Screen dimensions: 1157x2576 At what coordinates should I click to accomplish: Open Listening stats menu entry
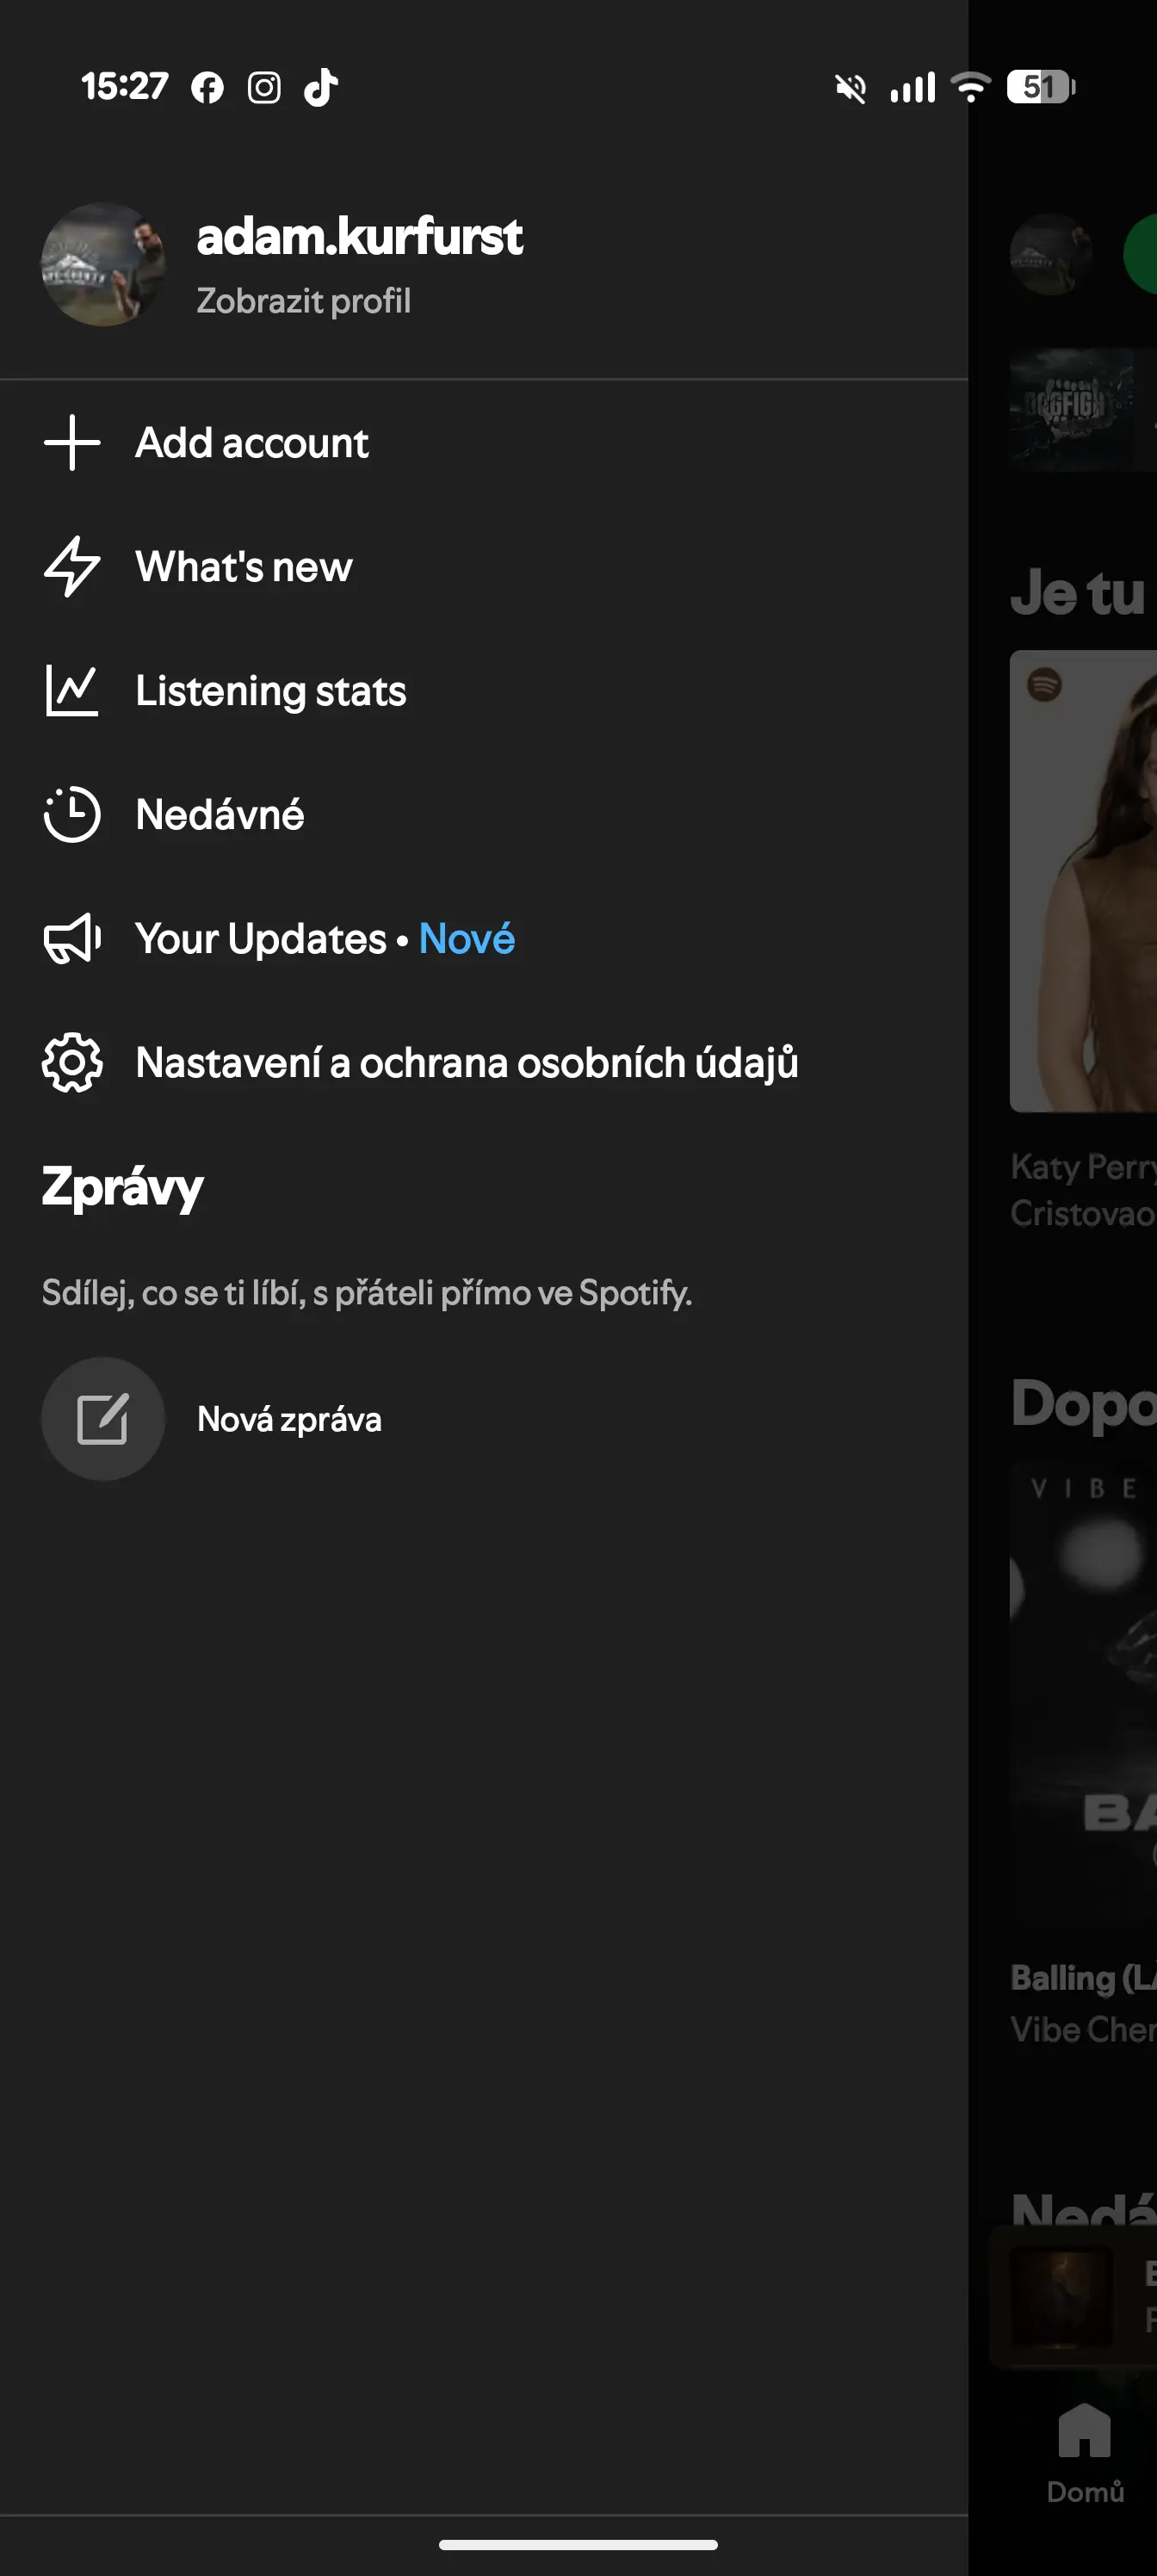point(271,691)
